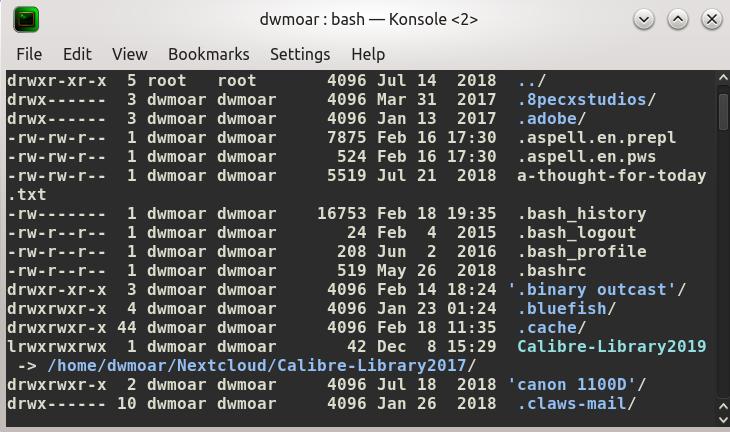
Task: Click the scrollbar down arrow at bottom
Action: point(723,419)
